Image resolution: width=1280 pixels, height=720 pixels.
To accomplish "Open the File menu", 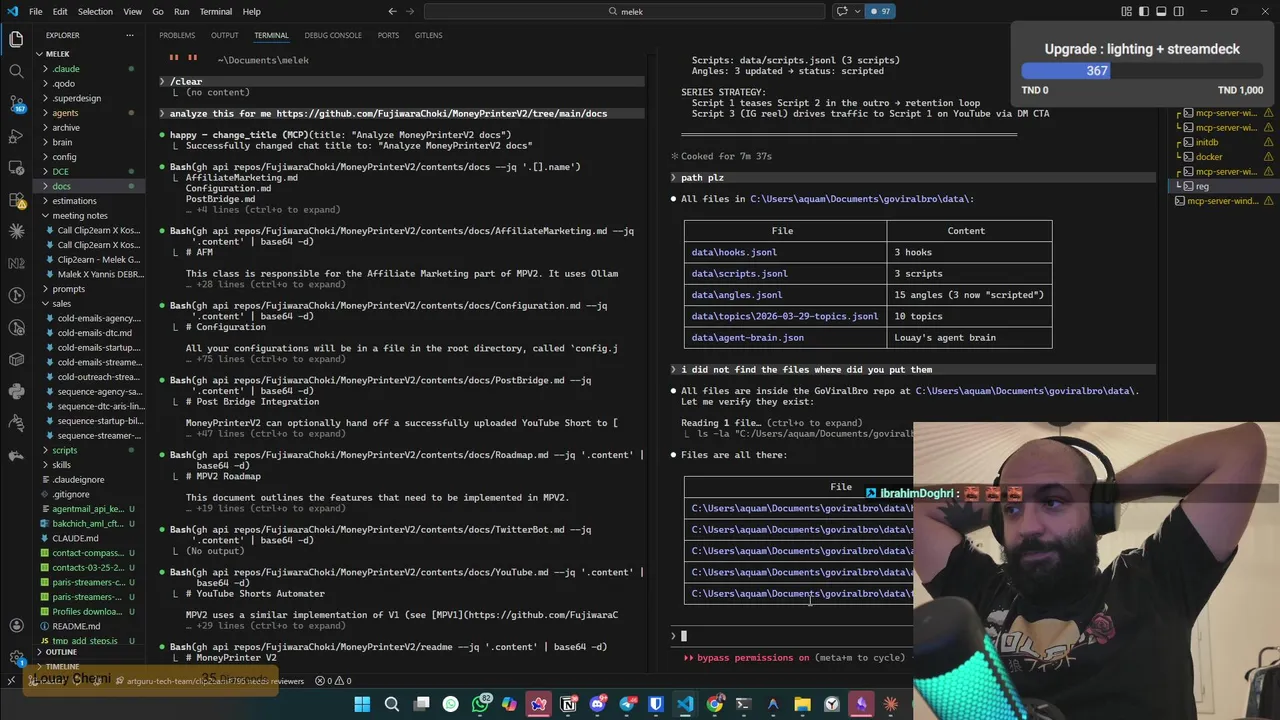I will pyautogui.click(x=35, y=11).
